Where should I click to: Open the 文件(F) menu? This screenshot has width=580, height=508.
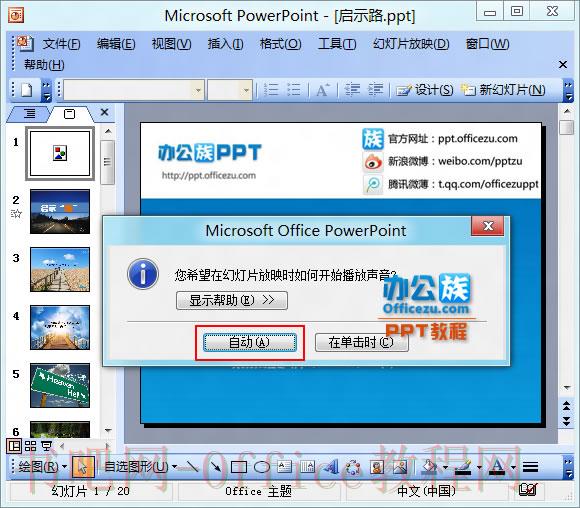[x=61, y=44]
